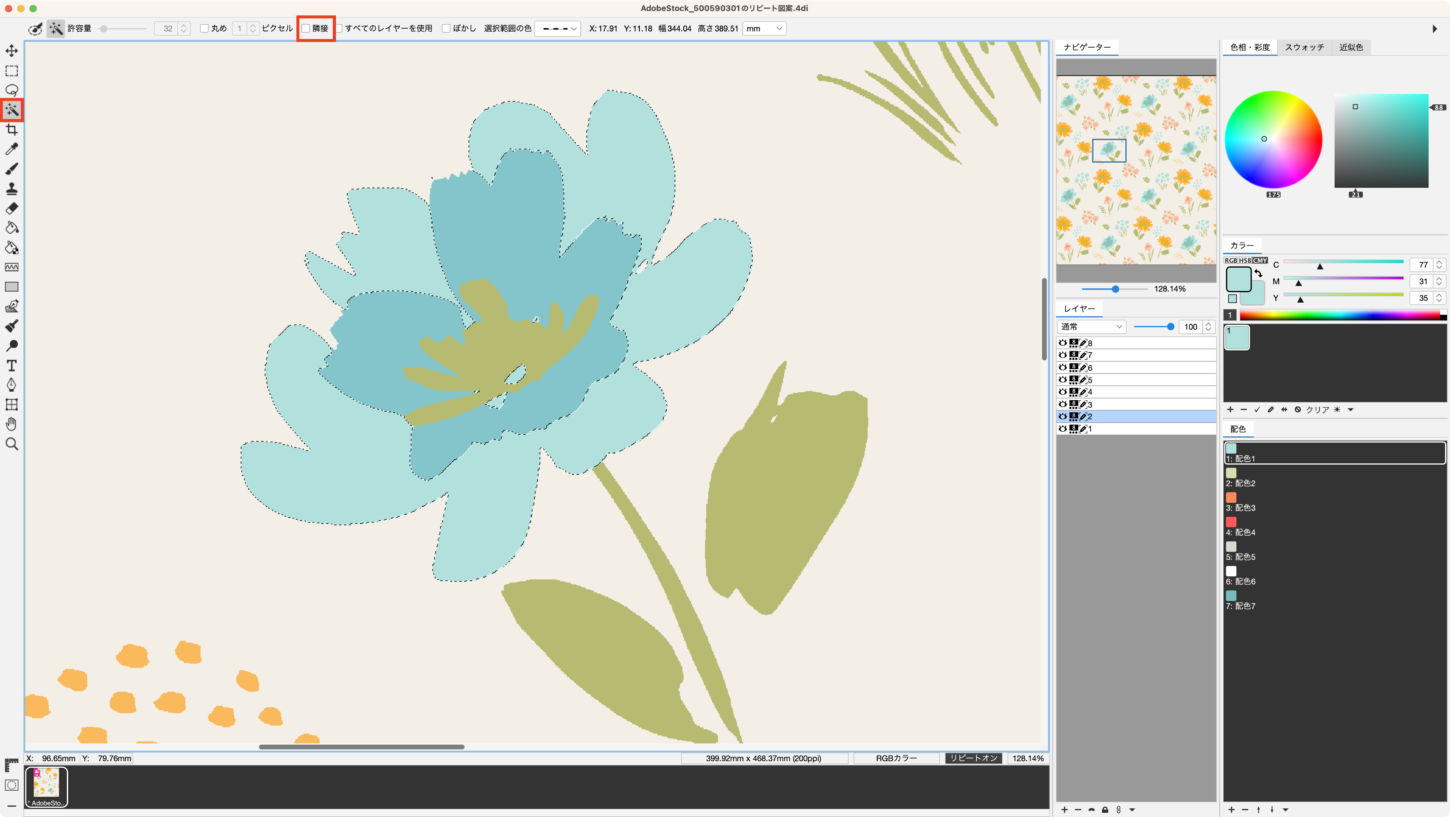Pick the Crop tool
Viewport: 1450px width, 817px height.
coord(12,130)
